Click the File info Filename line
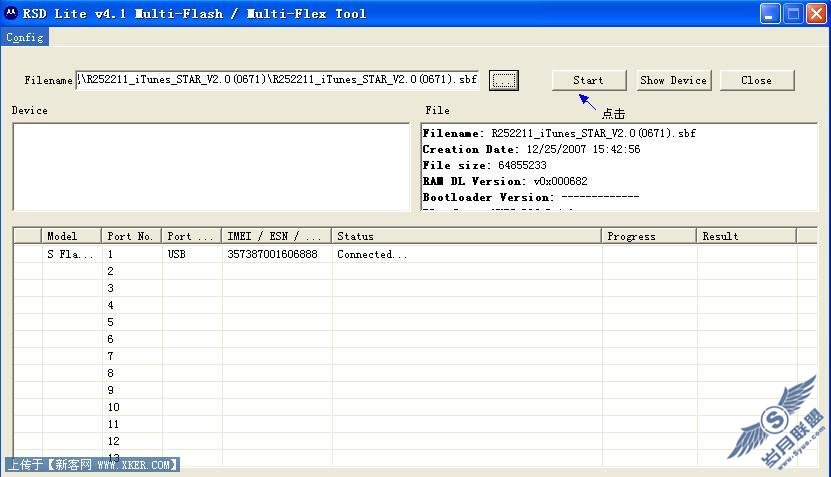 pyautogui.click(x=559, y=134)
